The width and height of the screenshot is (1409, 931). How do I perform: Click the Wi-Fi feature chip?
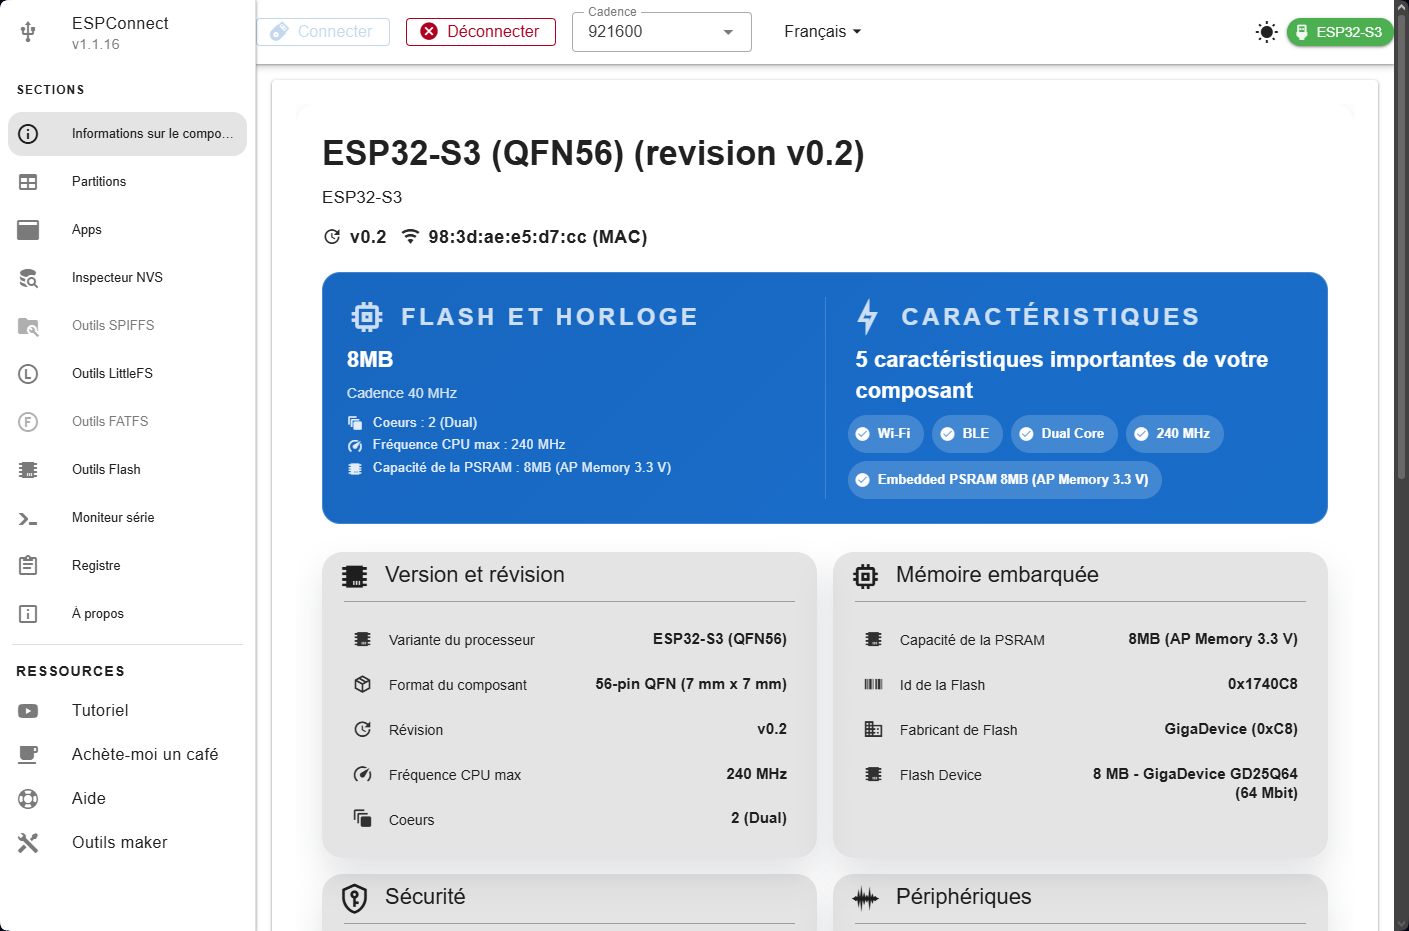coord(886,434)
